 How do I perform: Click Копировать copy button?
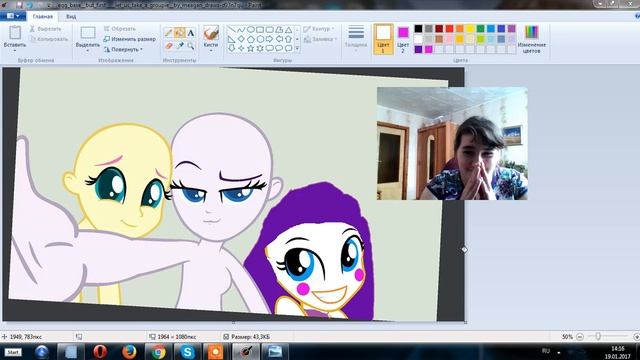coord(49,39)
